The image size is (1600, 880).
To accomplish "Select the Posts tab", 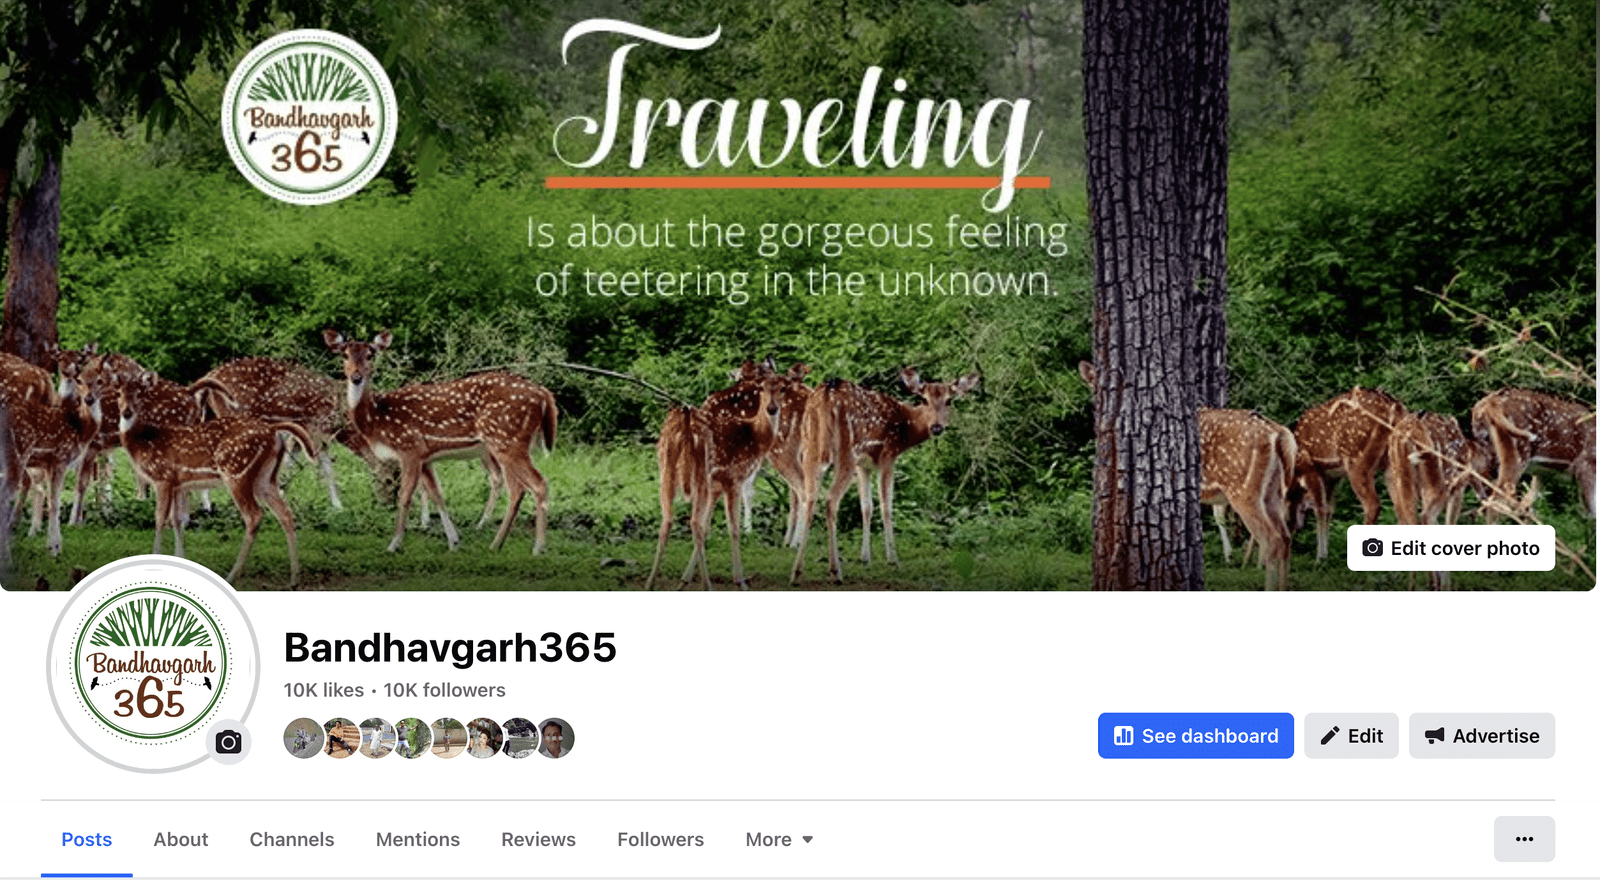I will (x=87, y=840).
